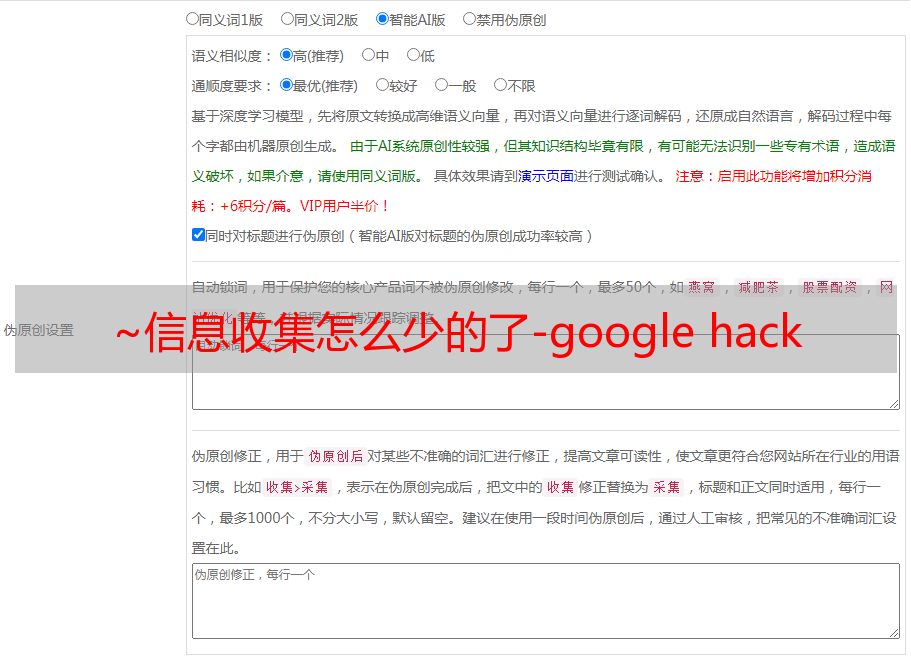The height and width of the screenshot is (658, 911).
Task: Click the 收集>采集 example tag
Action: [x=297, y=487]
